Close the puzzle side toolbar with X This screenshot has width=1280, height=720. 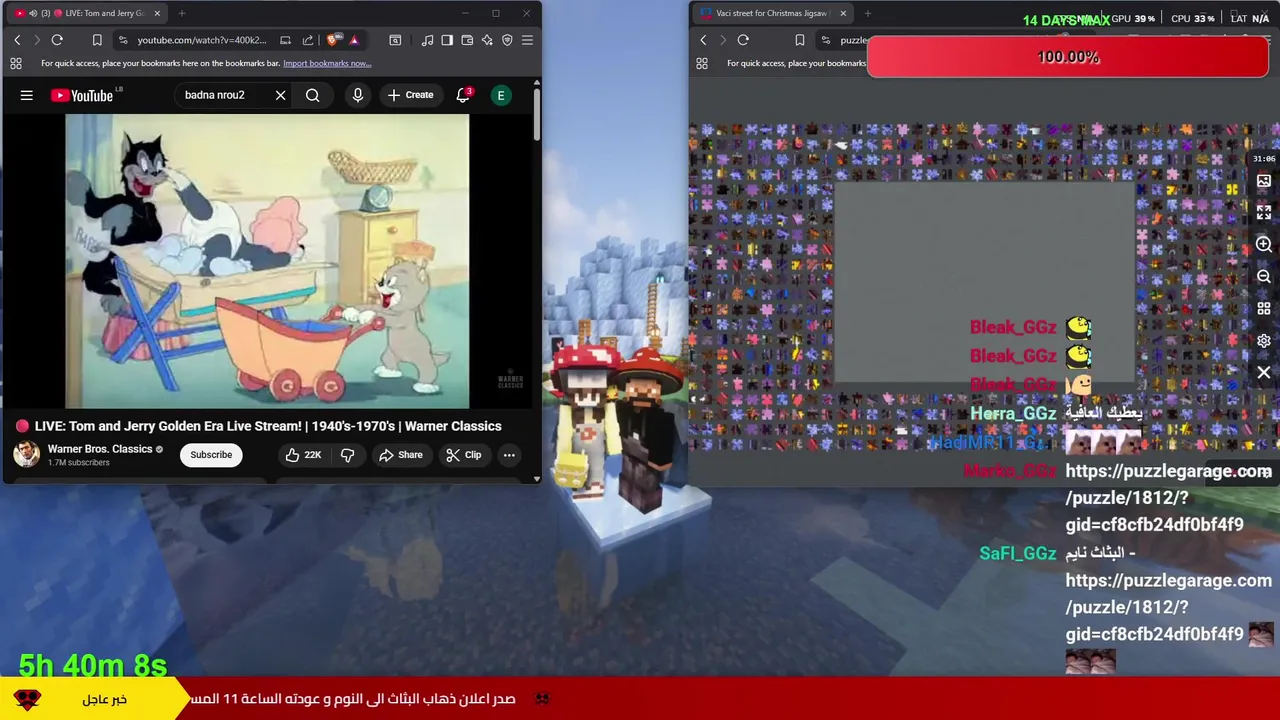[1264, 373]
